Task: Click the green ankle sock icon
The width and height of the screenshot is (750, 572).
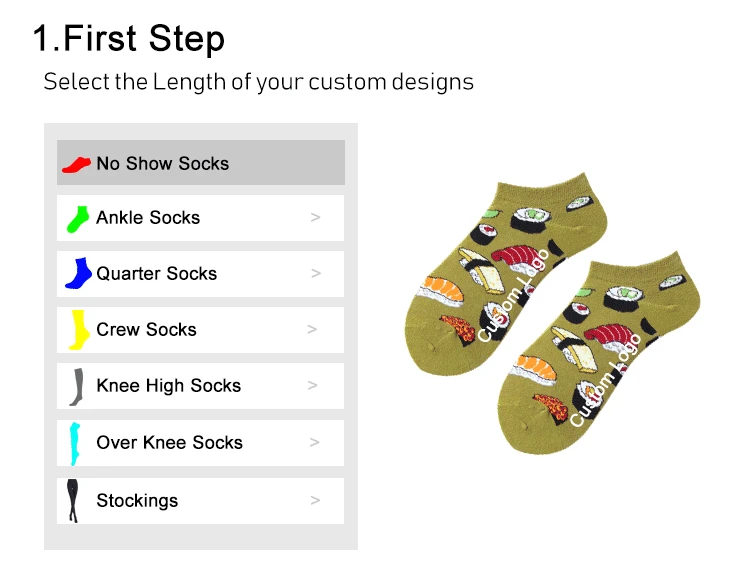Action: click(78, 218)
